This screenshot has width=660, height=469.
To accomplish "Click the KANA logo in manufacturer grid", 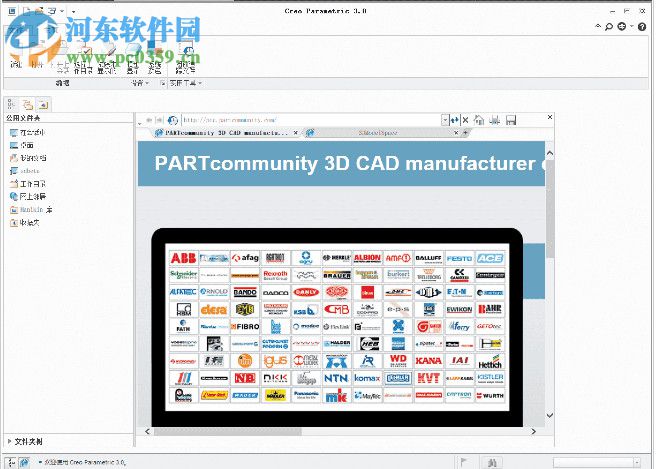I will point(428,361).
